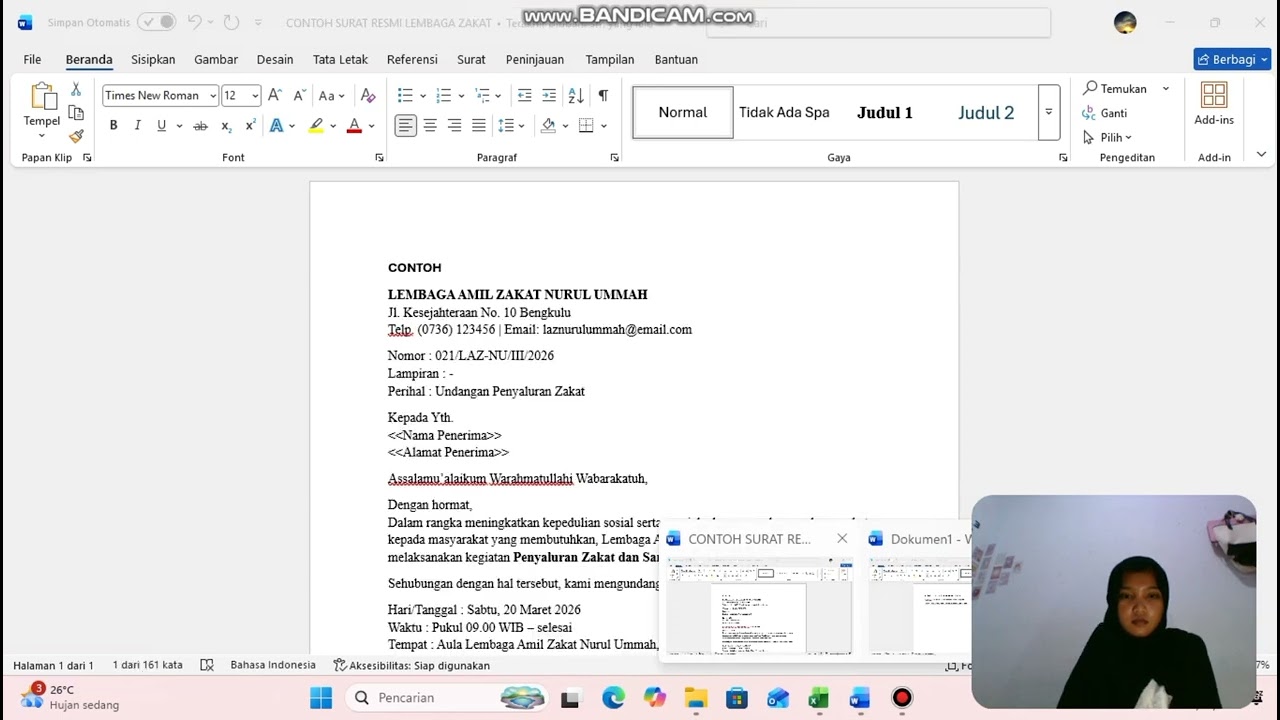Select CONTOH SURAT RE... window thumbnail
This screenshot has width=1280, height=720.
(x=758, y=605)
